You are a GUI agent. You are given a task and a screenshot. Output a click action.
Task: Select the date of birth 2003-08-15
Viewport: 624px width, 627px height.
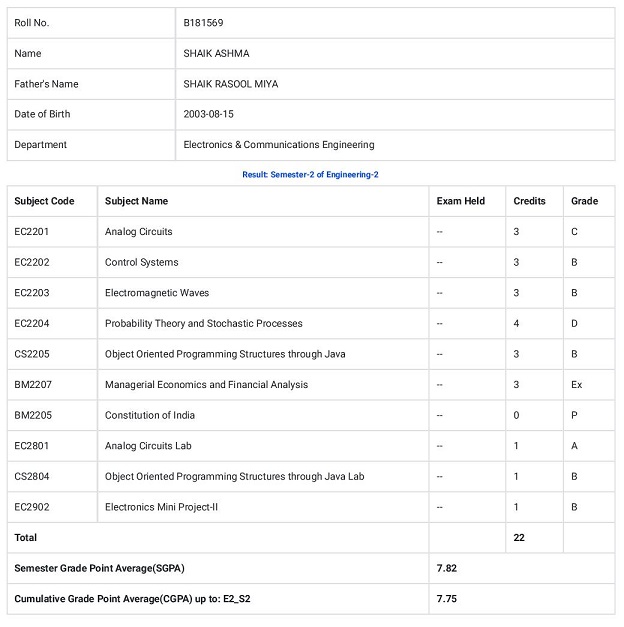[208, 114]
